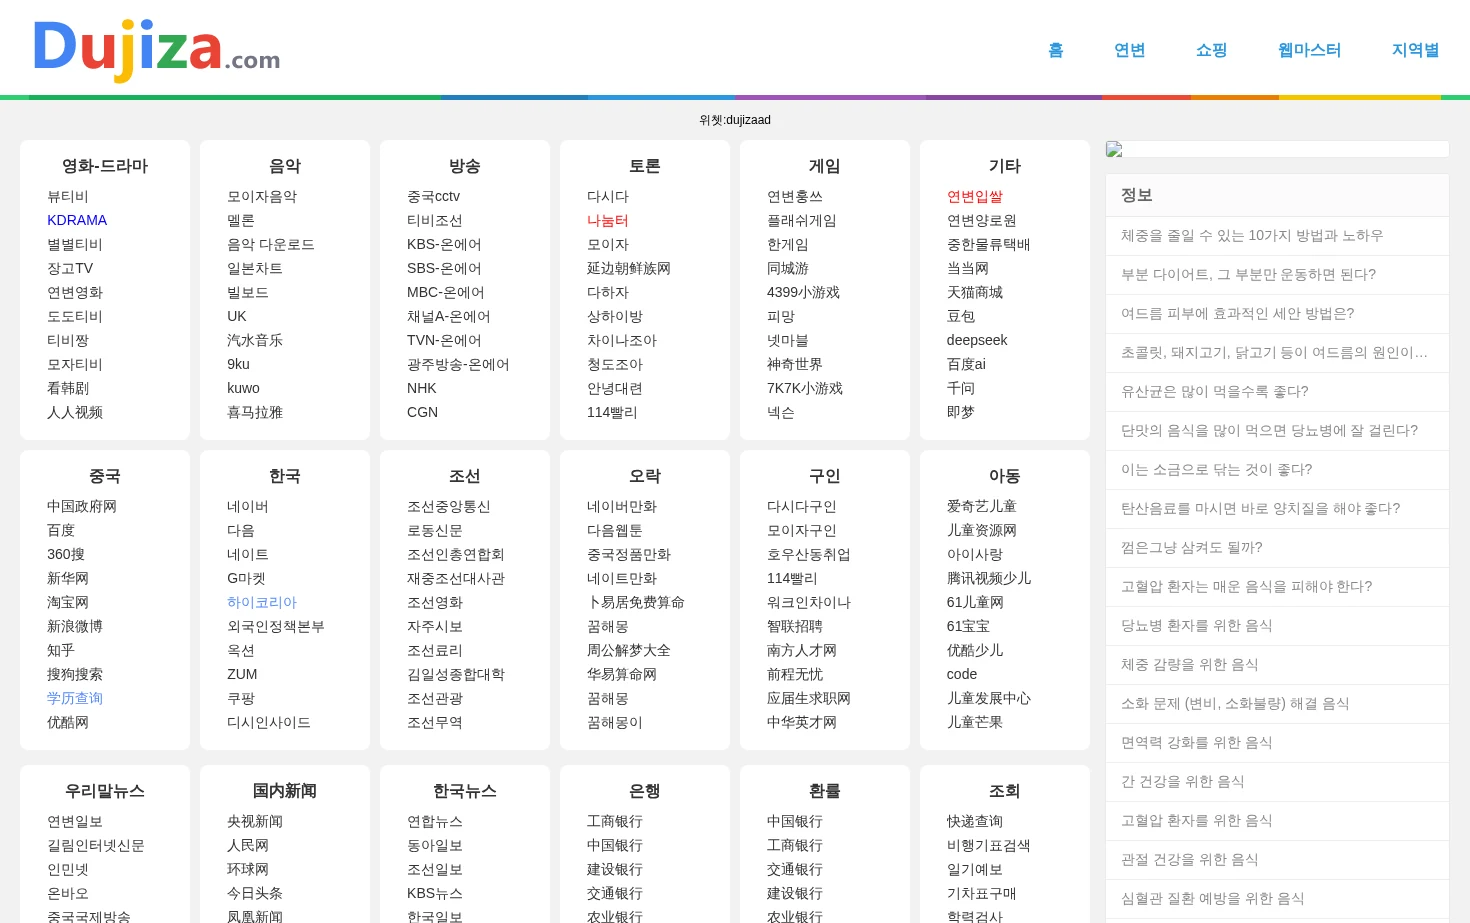Open the 연변입쌀 link

975,196
